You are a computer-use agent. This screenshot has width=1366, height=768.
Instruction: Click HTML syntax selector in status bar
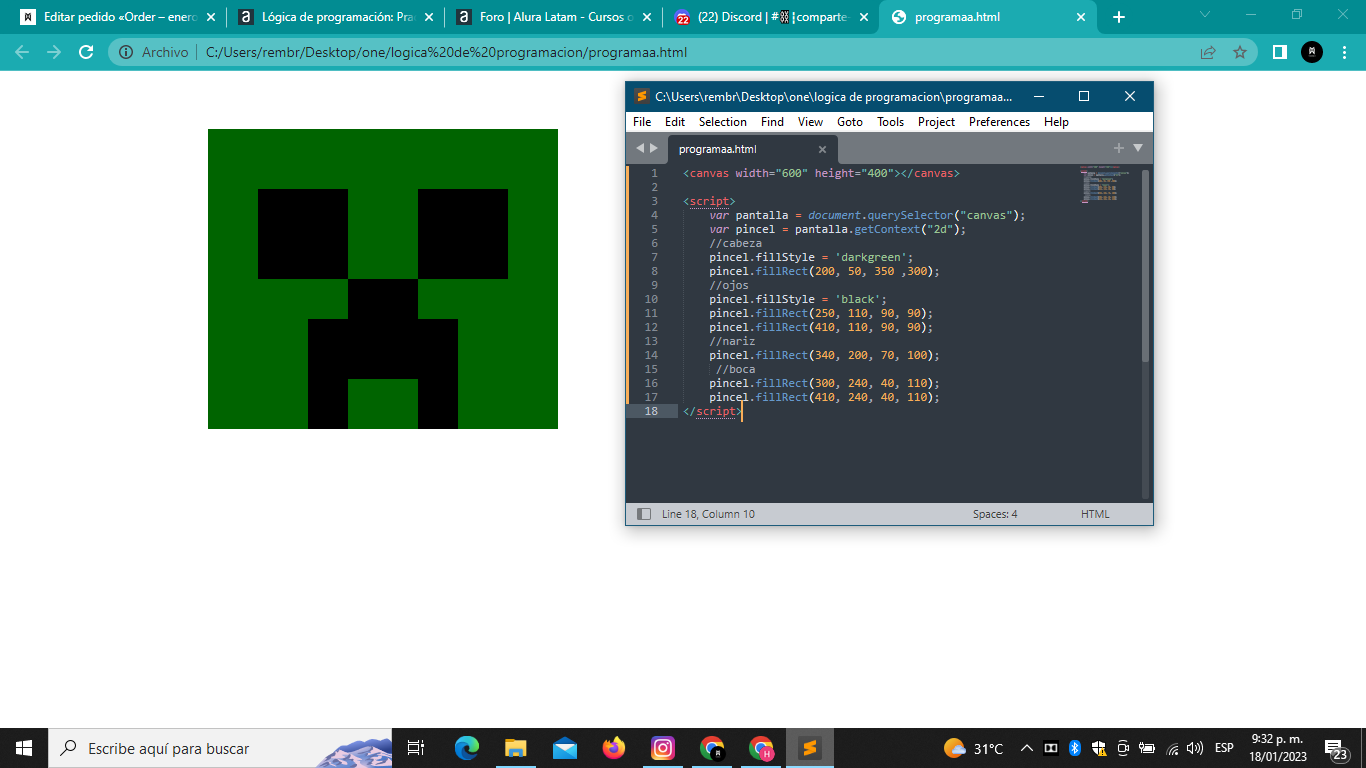click(x=1095, y=514)
